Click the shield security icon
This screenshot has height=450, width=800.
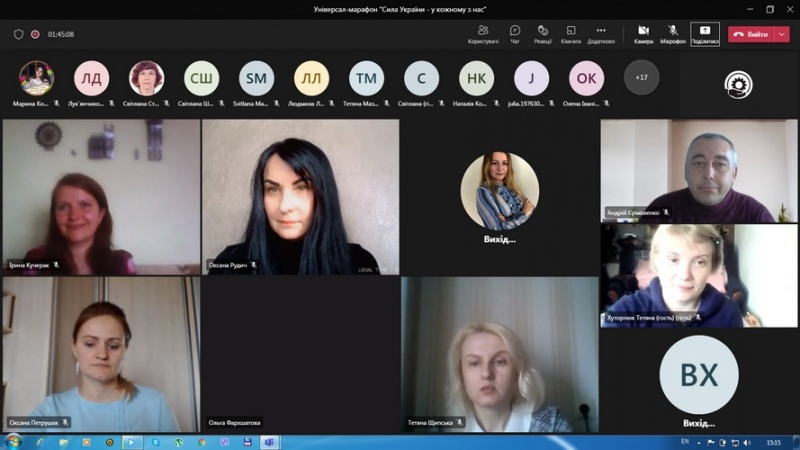[18, 34]
